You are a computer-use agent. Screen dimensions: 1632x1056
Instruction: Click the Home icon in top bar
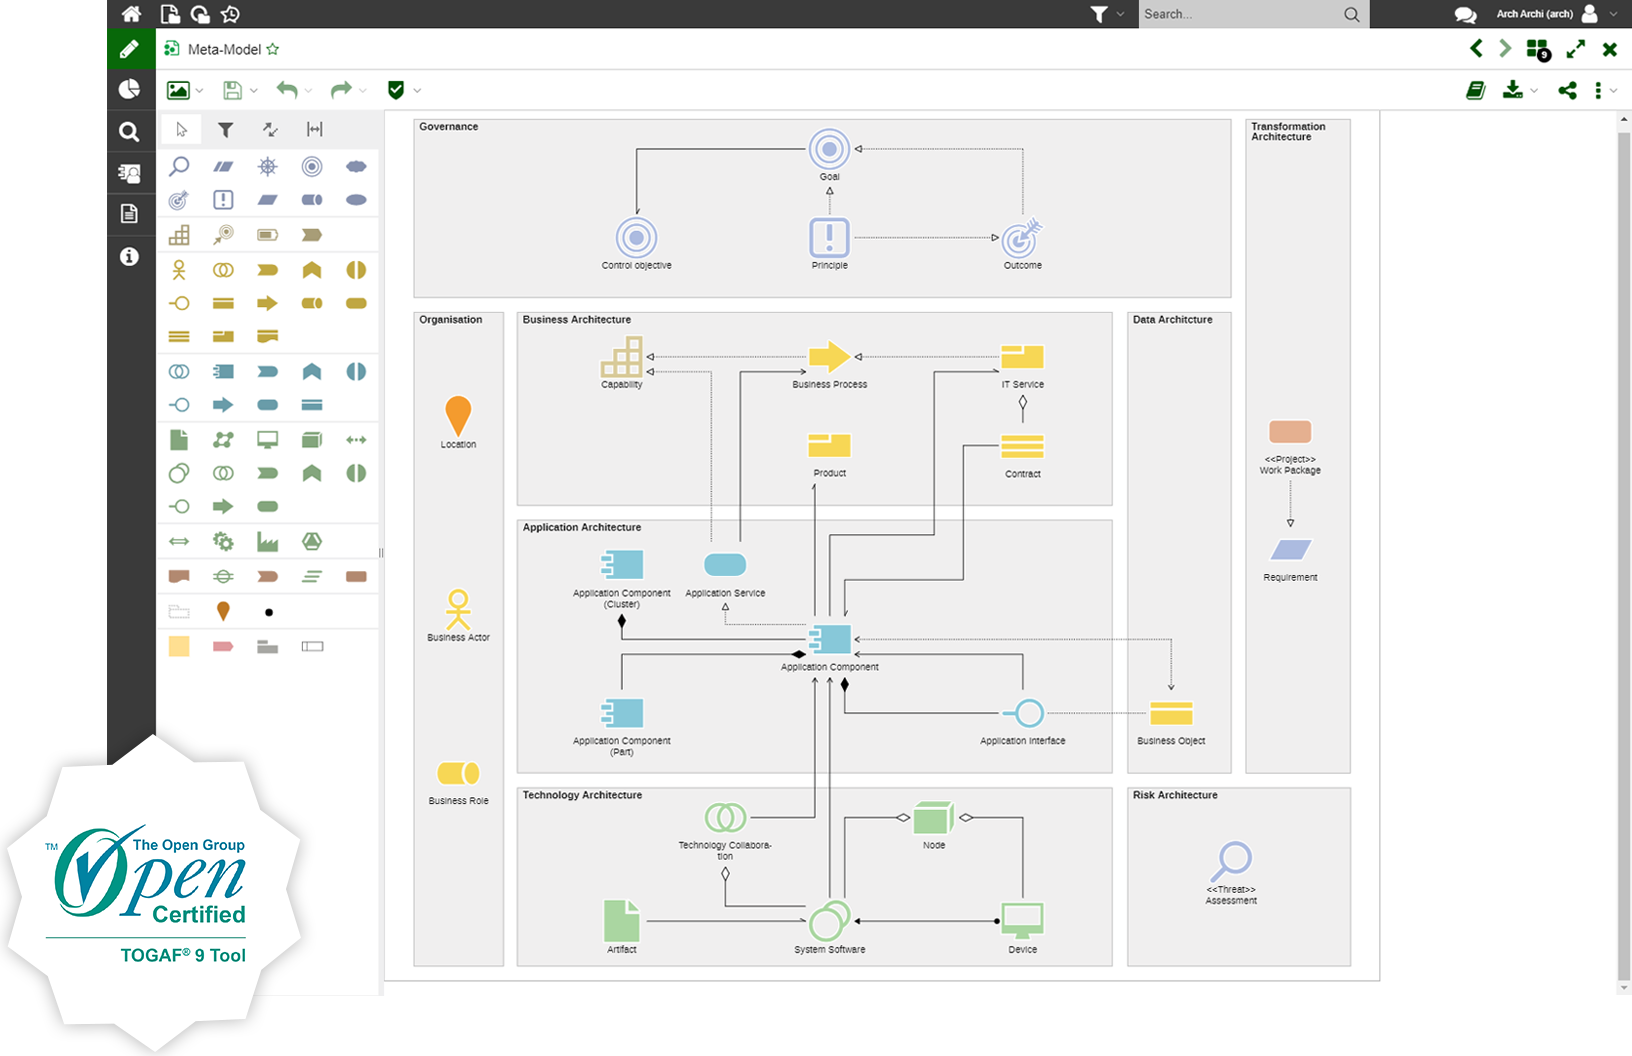[131, 14]
